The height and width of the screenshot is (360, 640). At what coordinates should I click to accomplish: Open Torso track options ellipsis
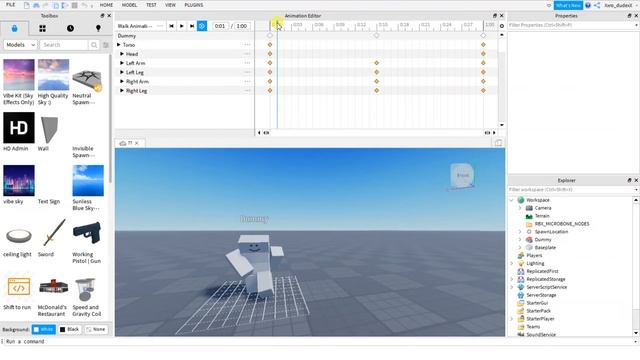click(247, 44)
